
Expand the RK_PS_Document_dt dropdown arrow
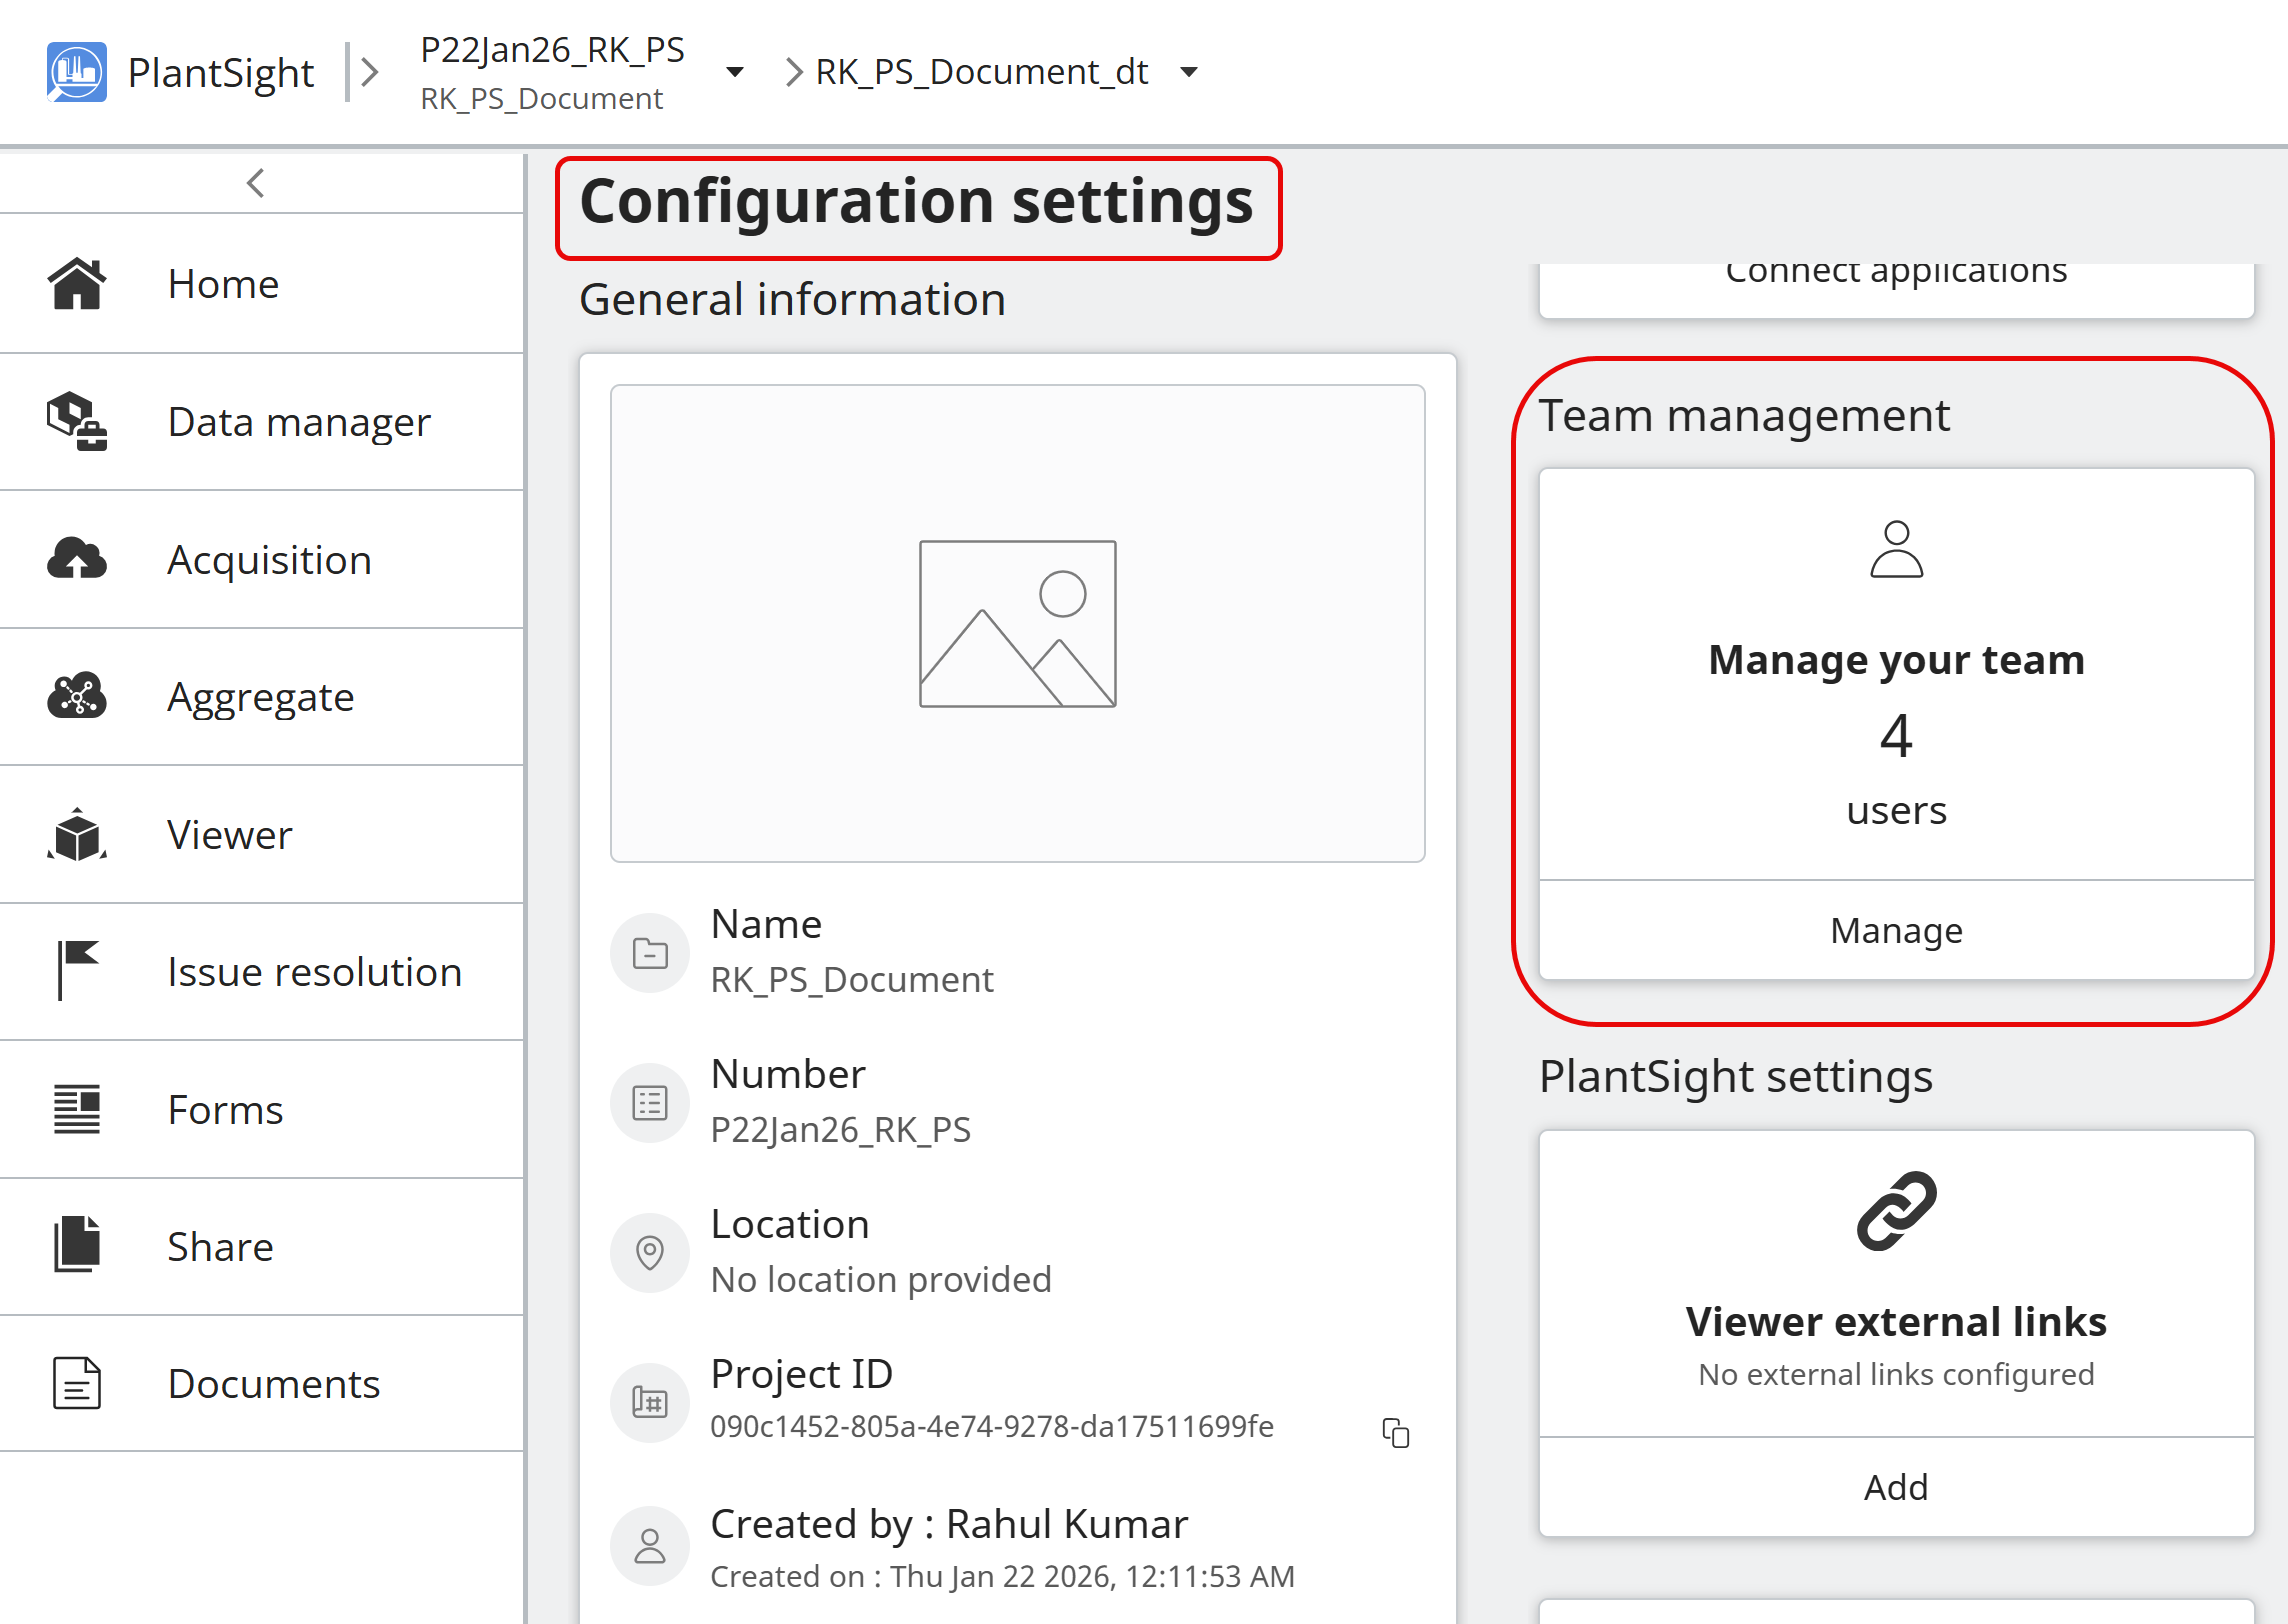tap(1188, 72)
